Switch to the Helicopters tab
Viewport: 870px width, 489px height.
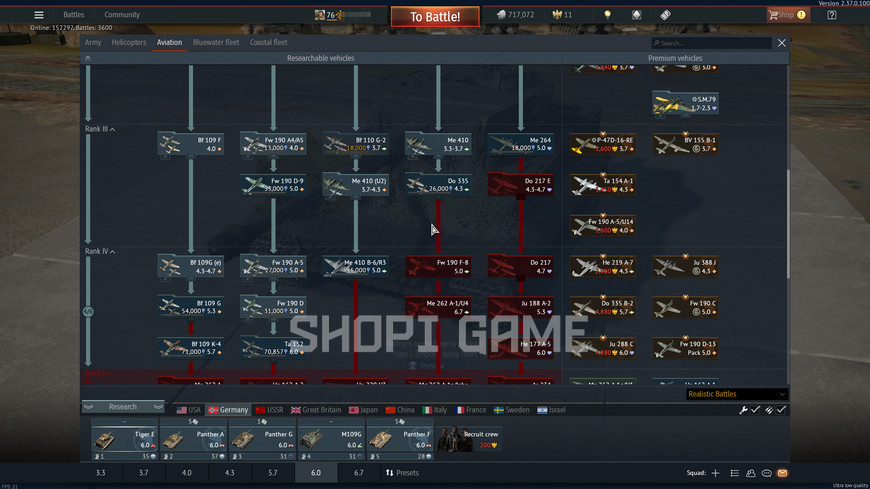129,42
